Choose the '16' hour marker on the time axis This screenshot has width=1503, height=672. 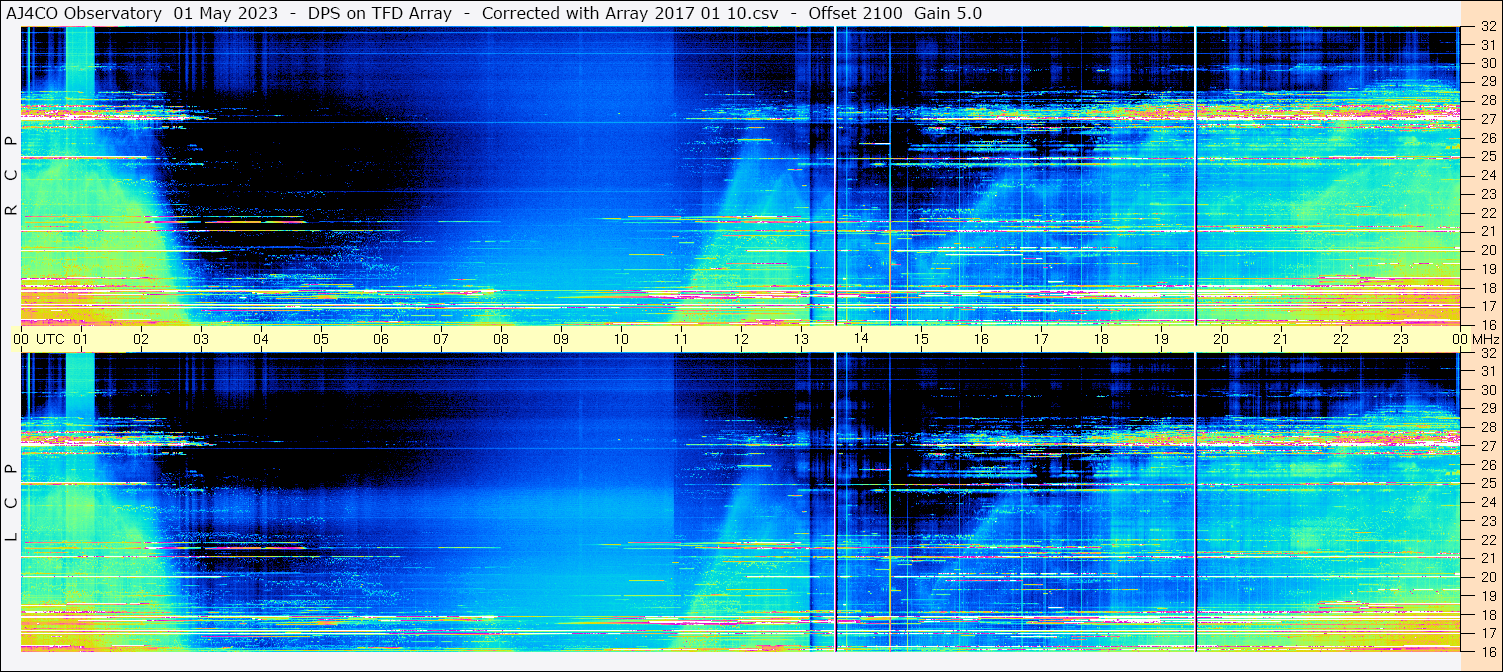tap(981, 339)
